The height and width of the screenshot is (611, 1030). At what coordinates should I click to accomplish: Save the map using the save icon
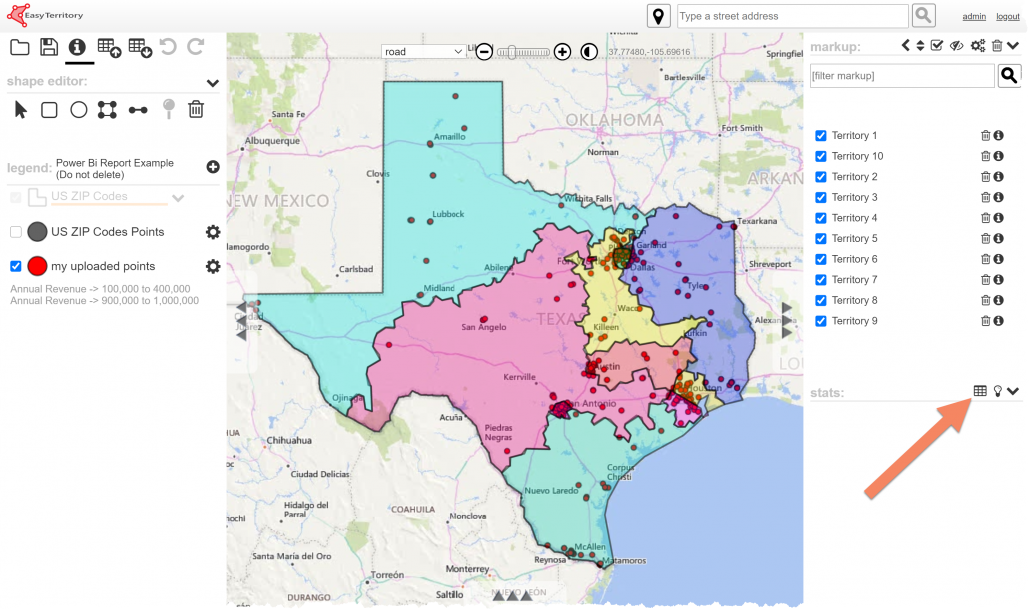(49, 45)
